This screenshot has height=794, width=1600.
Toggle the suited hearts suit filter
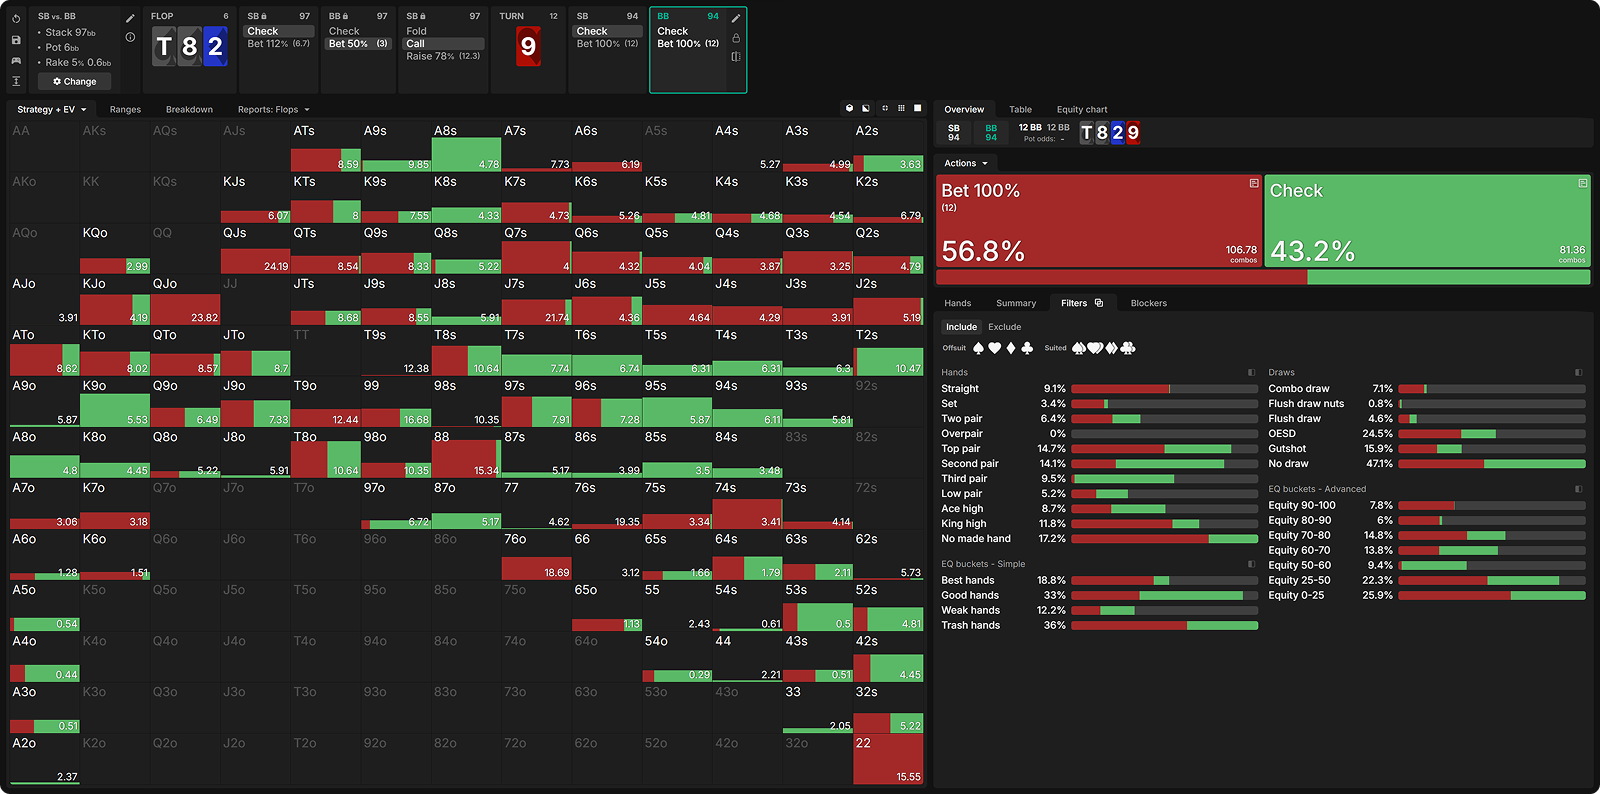point(1095,348)
